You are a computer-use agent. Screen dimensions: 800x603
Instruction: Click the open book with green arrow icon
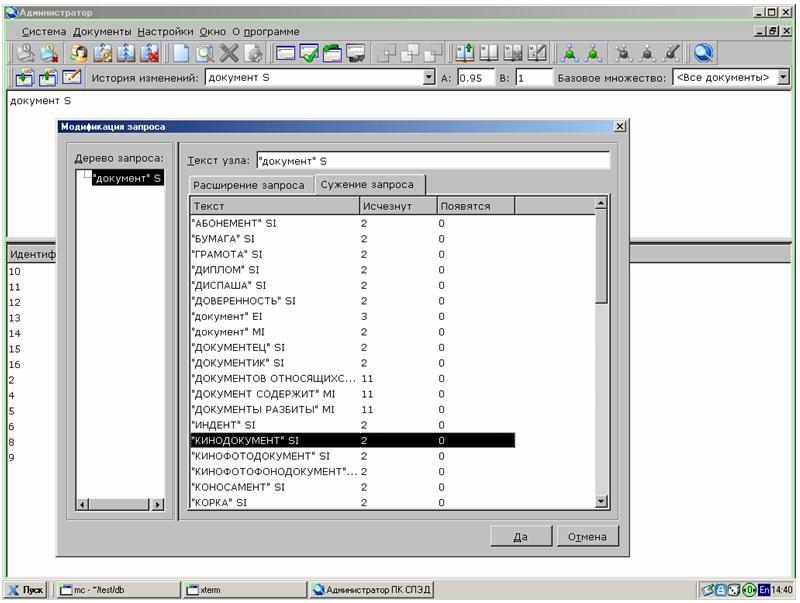464,54
